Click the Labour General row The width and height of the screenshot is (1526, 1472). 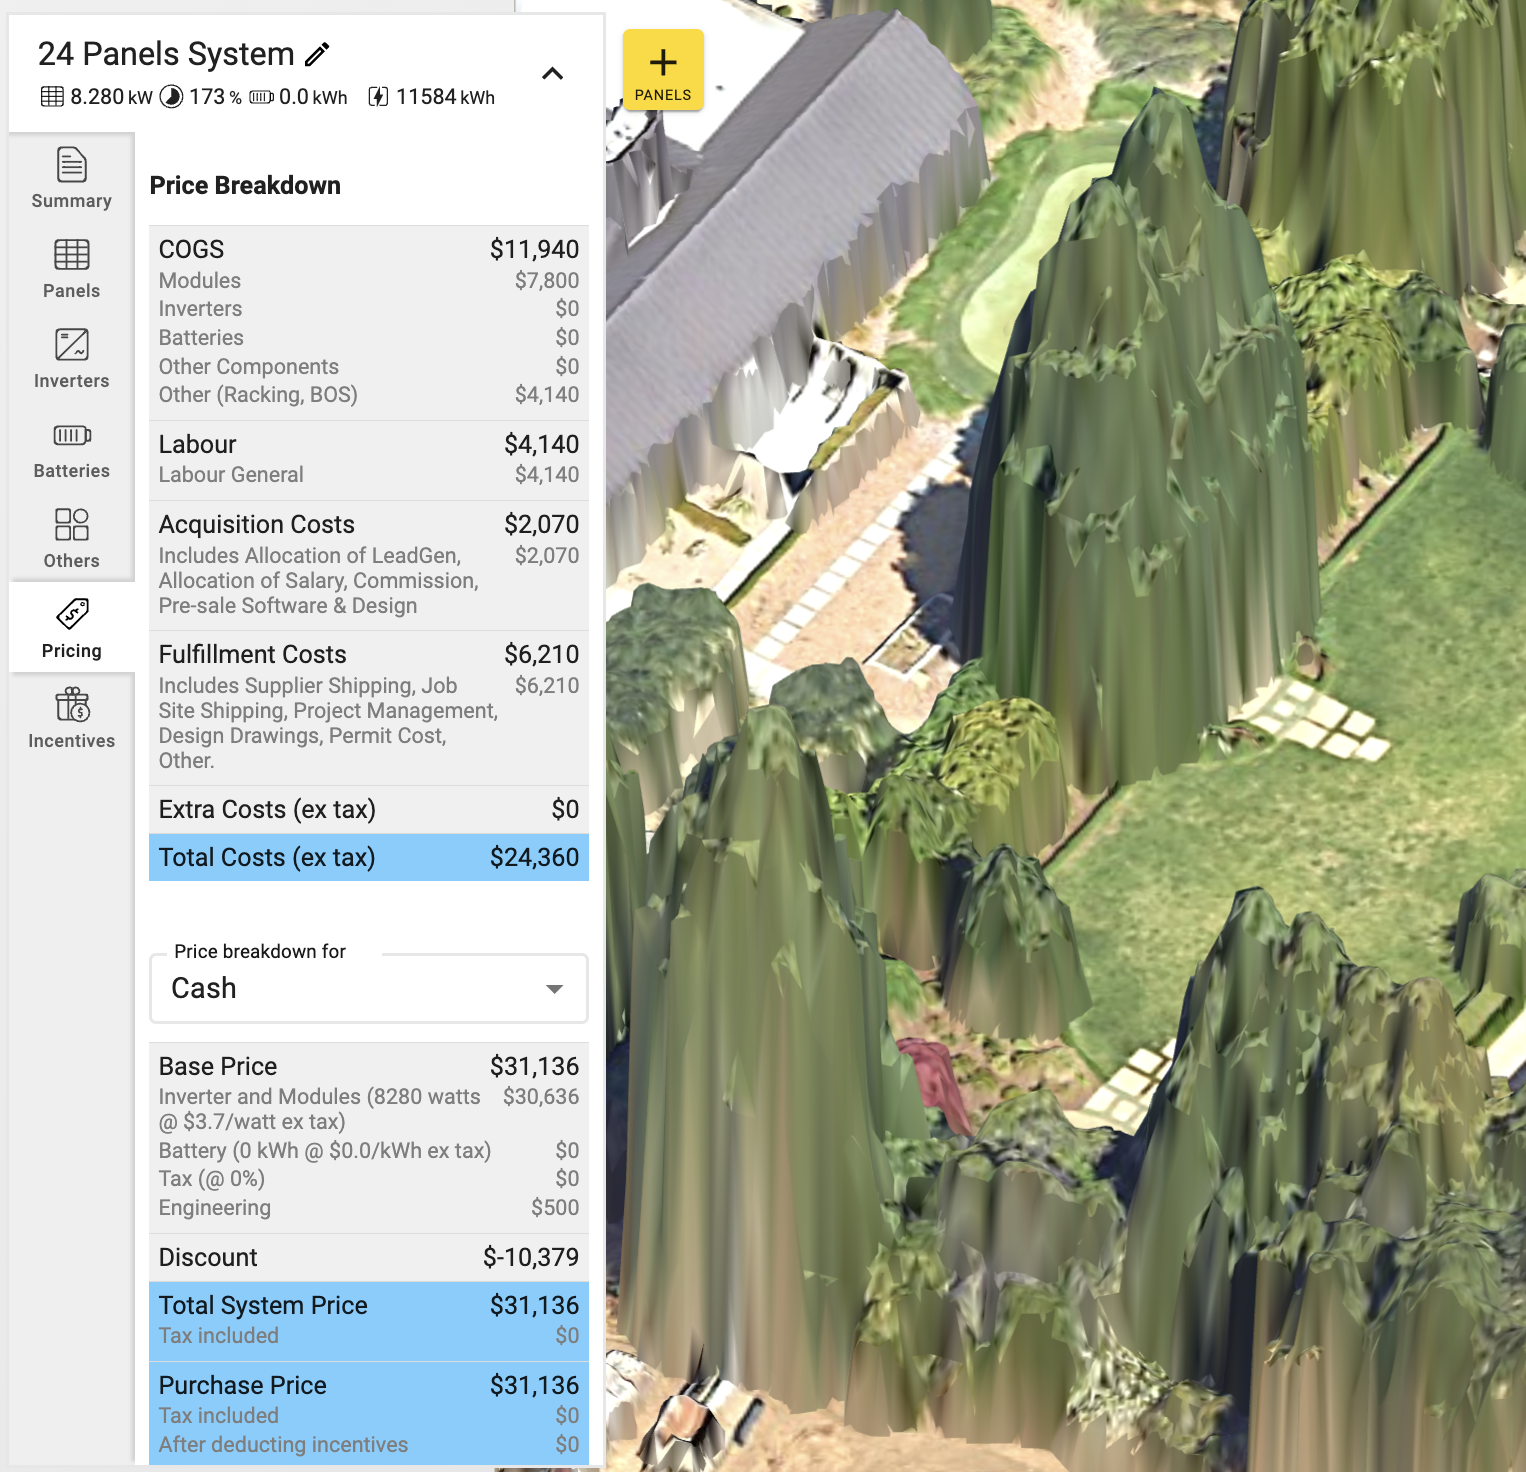369,475
